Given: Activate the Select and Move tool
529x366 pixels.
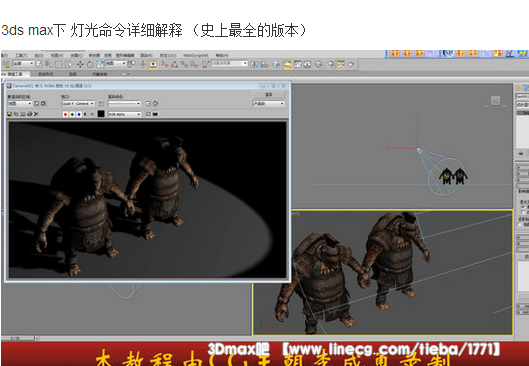Looking at the screenshot, I should click(x=80, y=64).
